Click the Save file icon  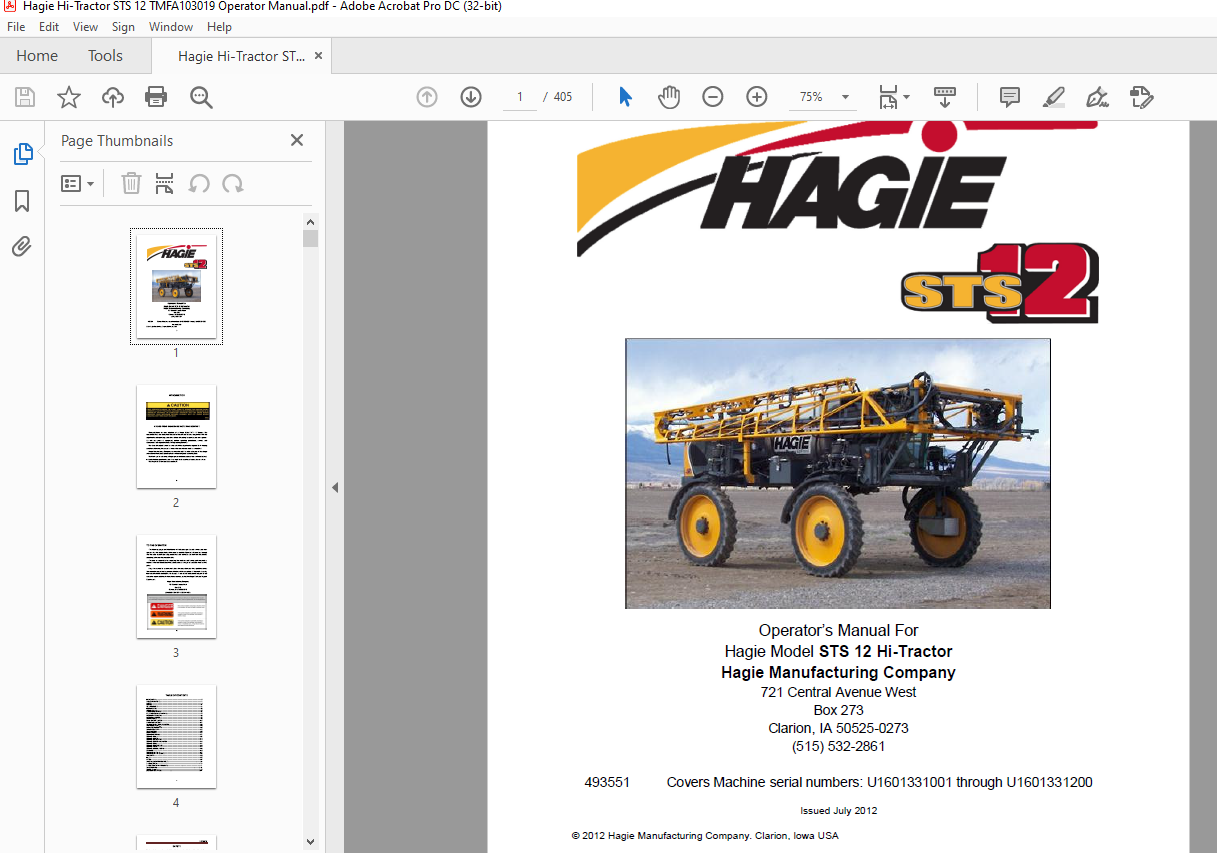pyautogui.click(x=25, y=97)
